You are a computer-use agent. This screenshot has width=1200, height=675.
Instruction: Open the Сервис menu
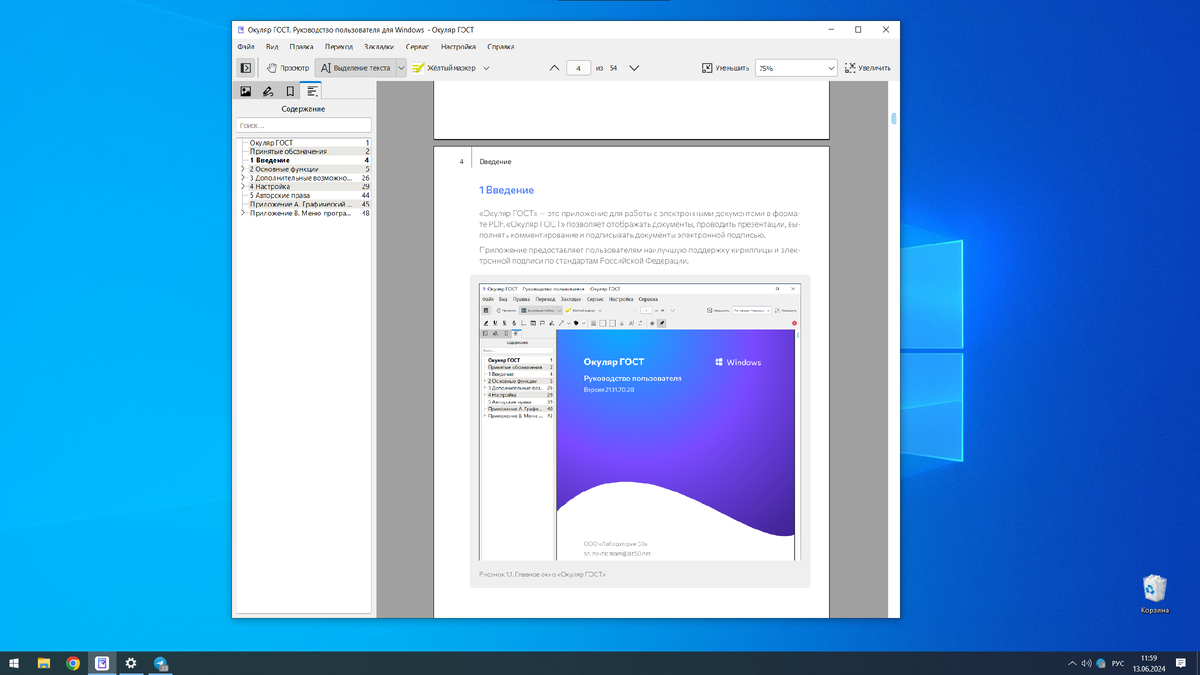(417, 46)
